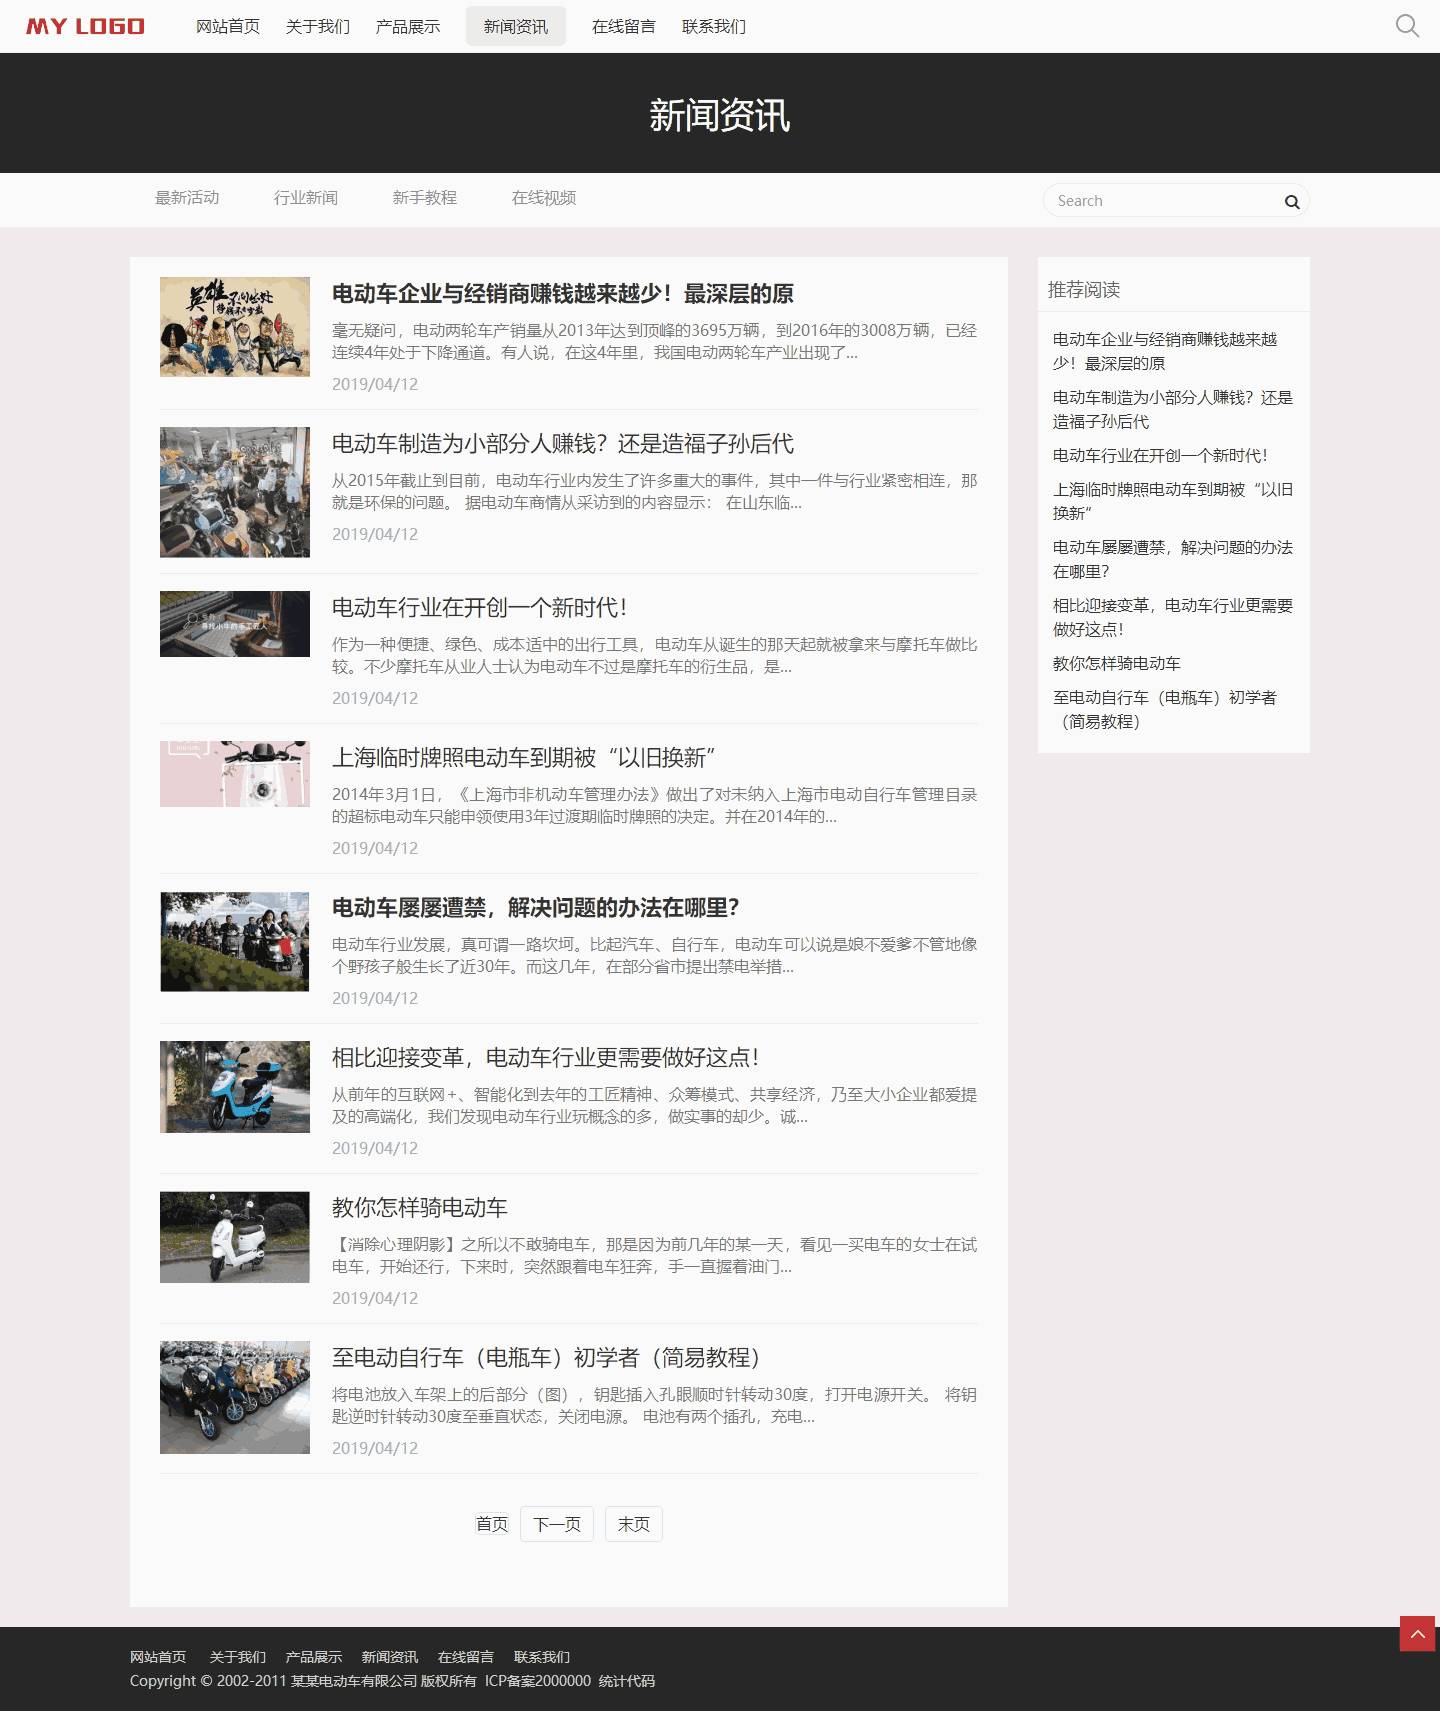Click the summary starting 【消除心理阴影】
Viewport: 1440px width, 1711px height.
(x=655, y=1256)
